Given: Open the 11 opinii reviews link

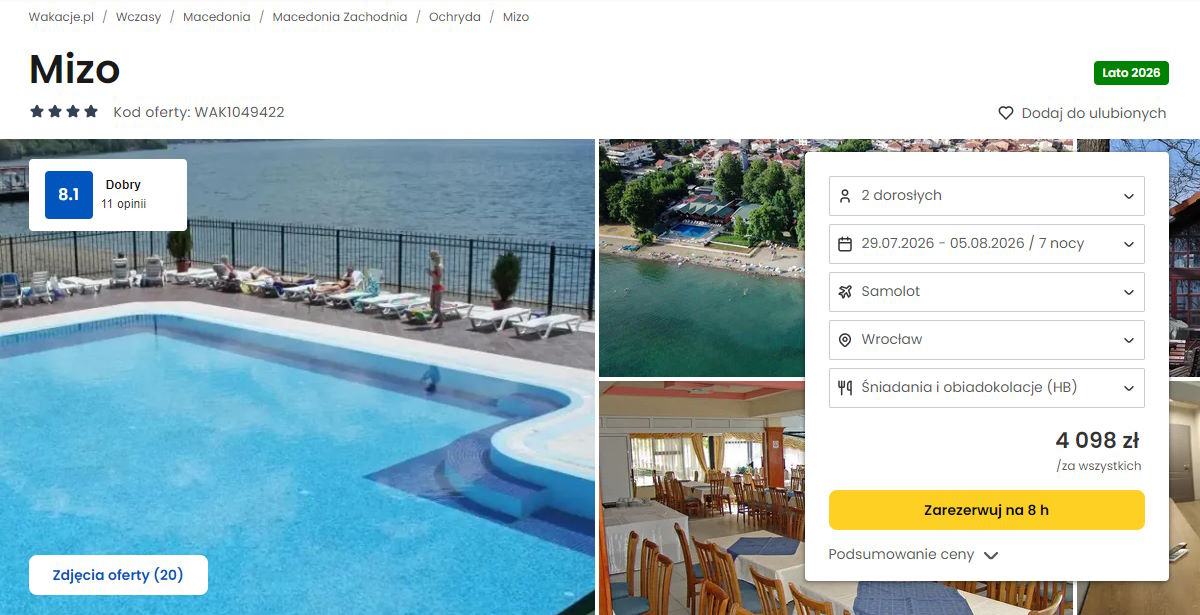Looking at the screenshot, I should click(124, 204).
